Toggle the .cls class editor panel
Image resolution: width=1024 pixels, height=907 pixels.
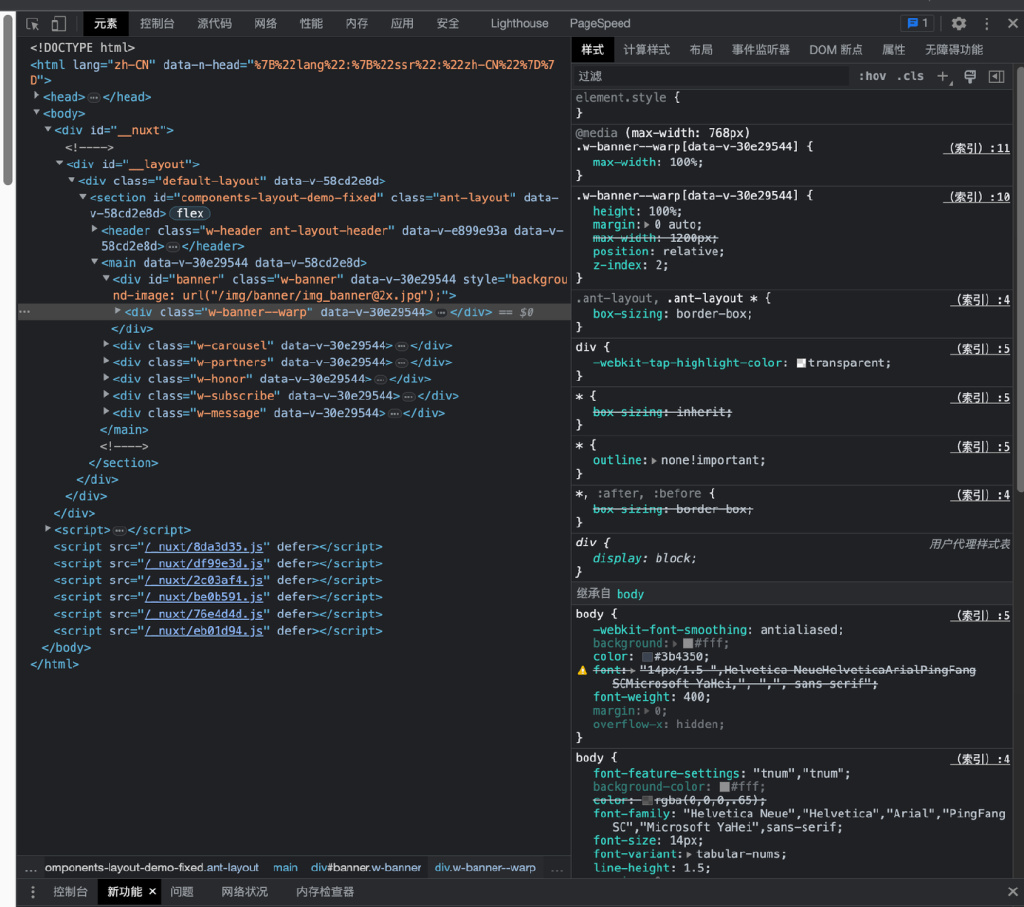[x=910, y=76]
